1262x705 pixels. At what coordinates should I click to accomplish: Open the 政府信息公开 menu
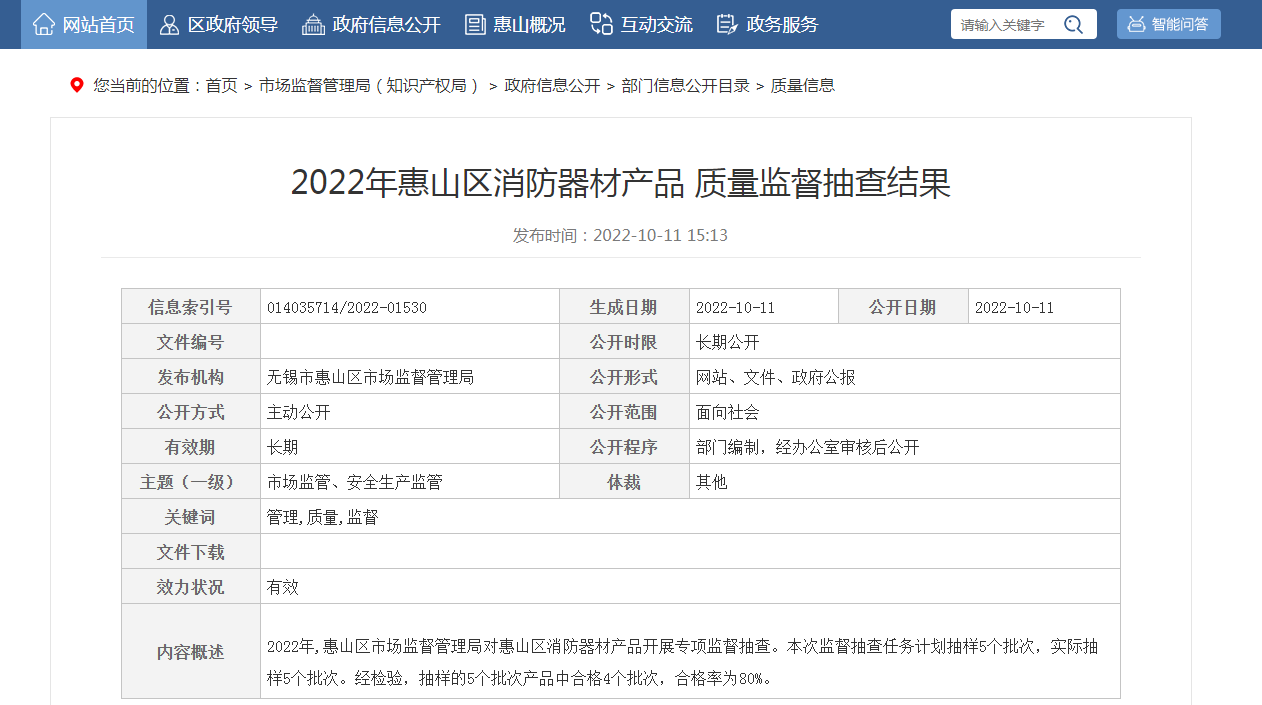coord(371,24)
